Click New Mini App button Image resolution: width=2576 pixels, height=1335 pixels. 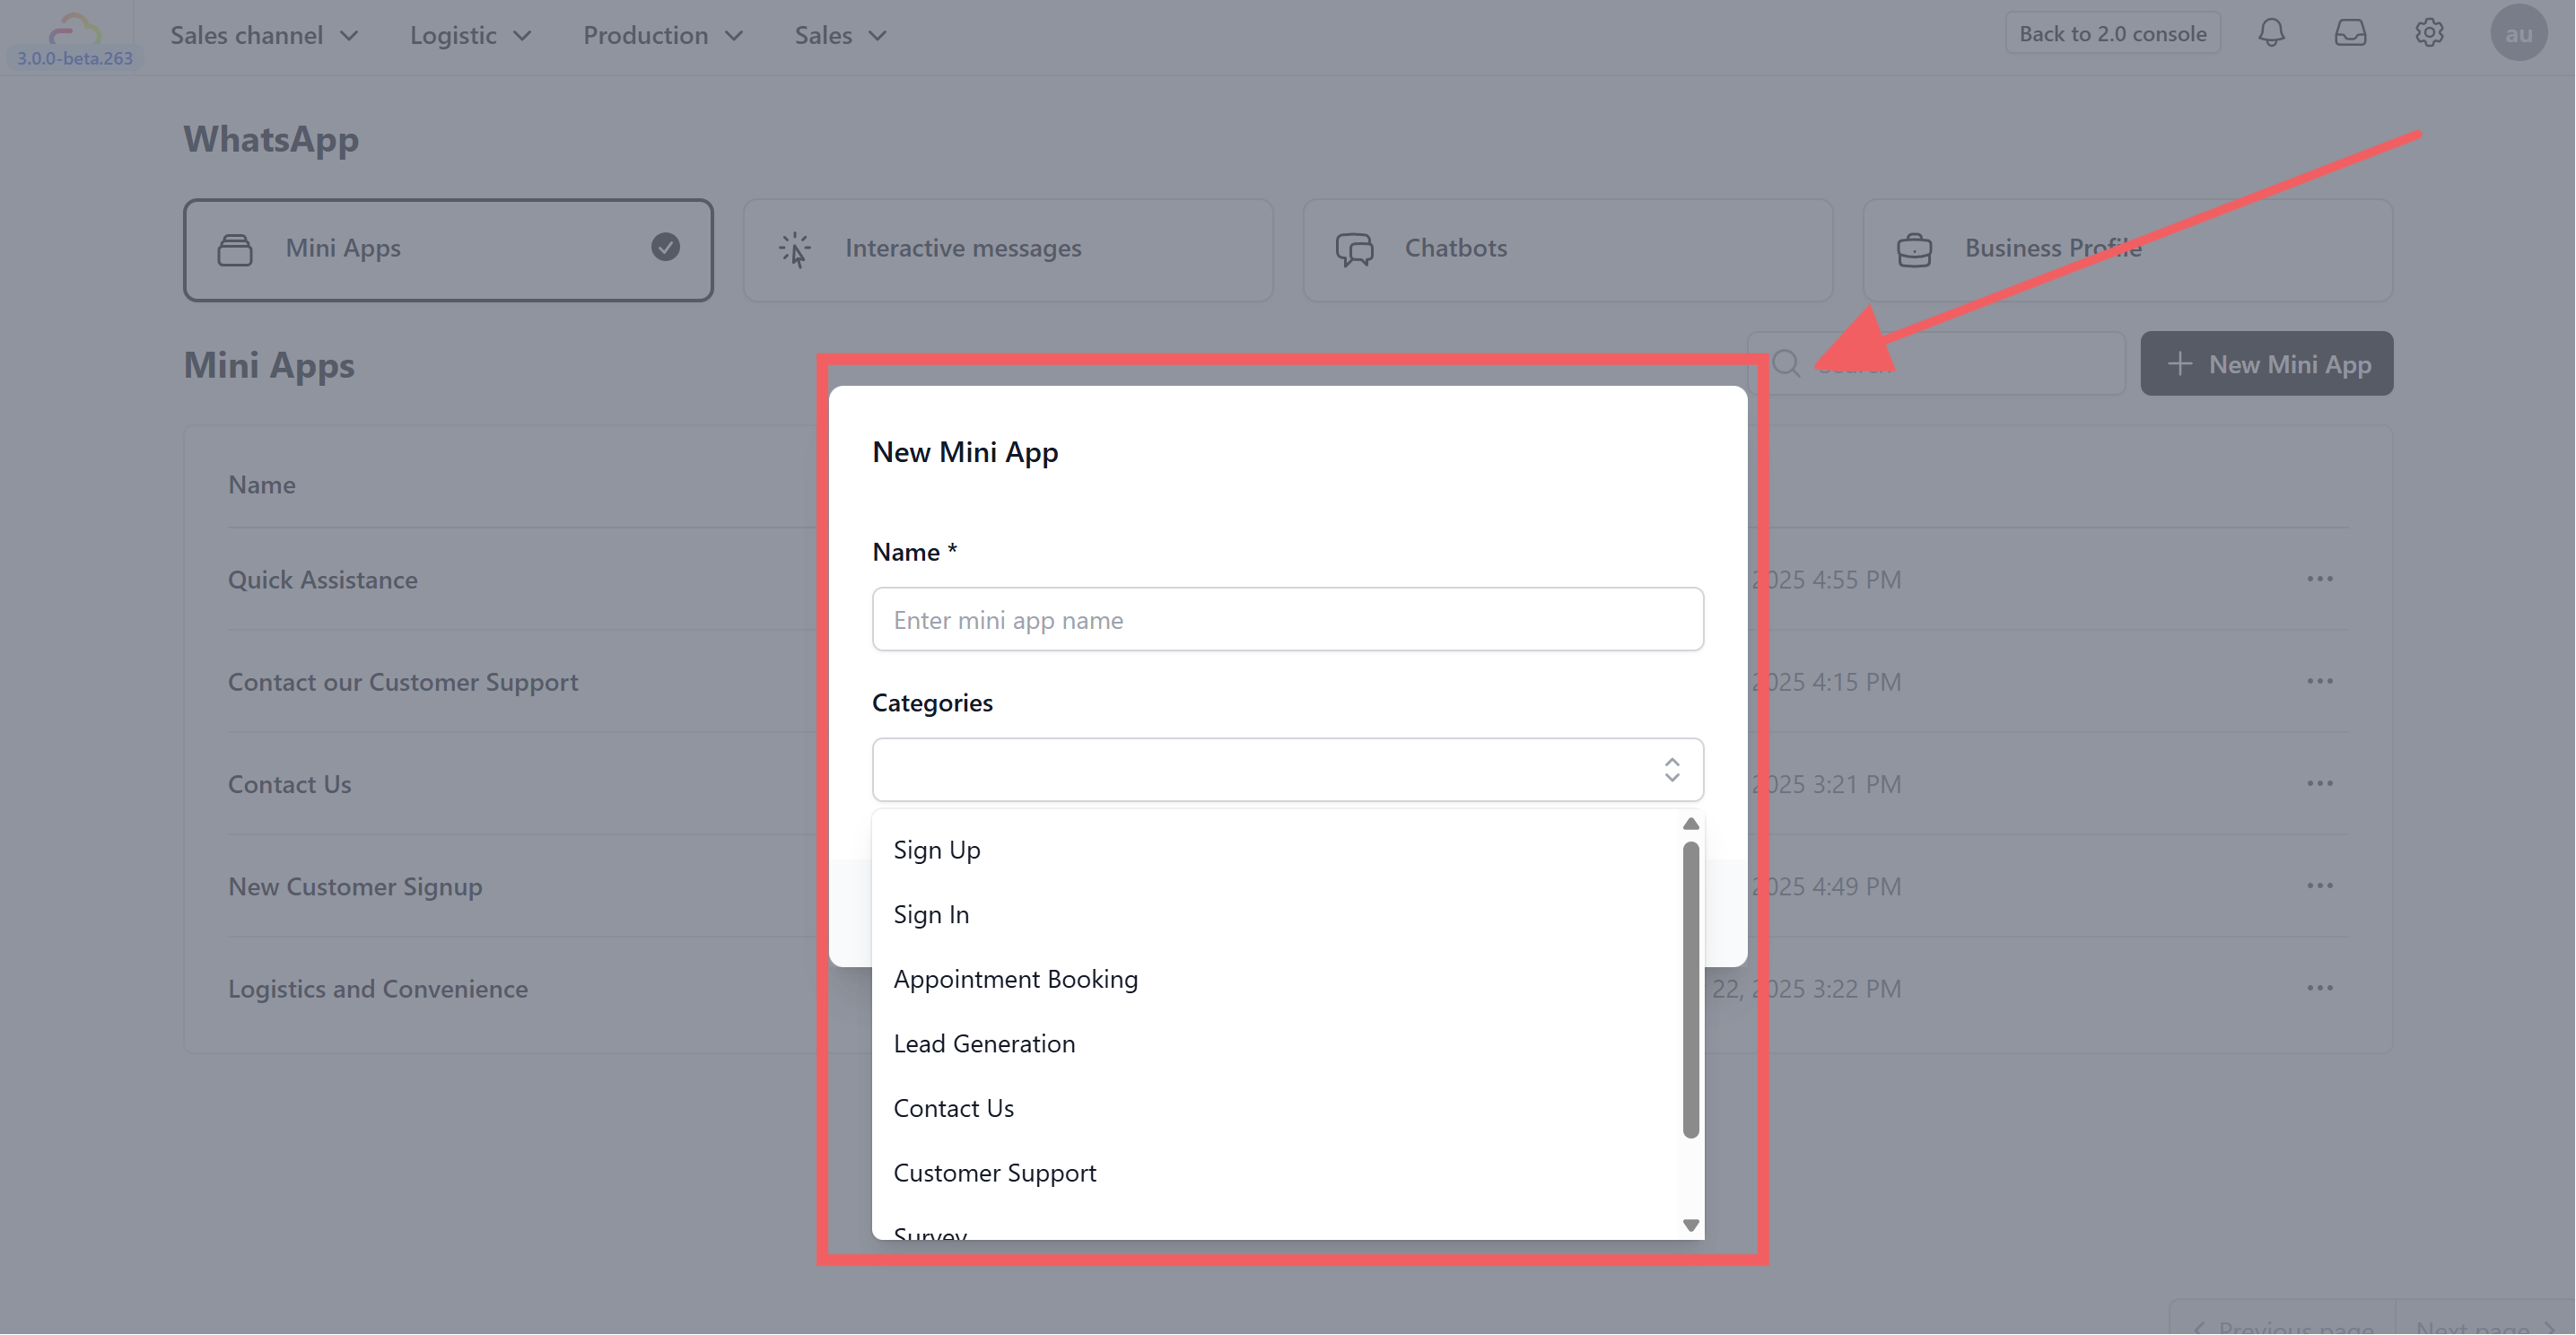tap(2267, 364)
